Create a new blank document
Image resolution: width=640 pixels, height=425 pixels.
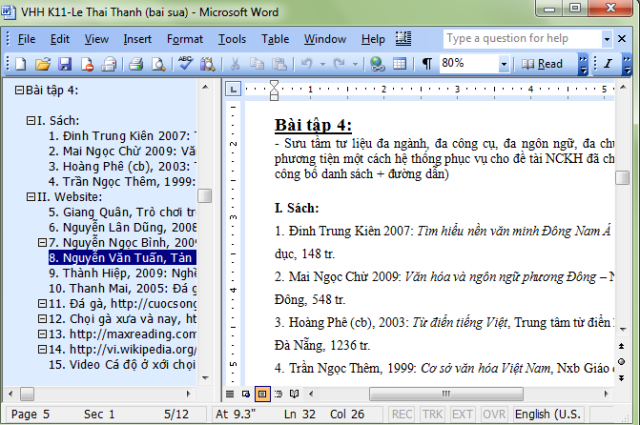[22, 64]
